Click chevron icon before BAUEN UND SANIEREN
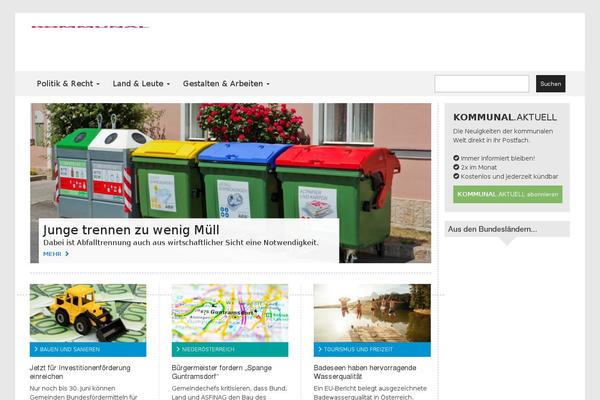The image size is (600, 400). pos(36,349)
